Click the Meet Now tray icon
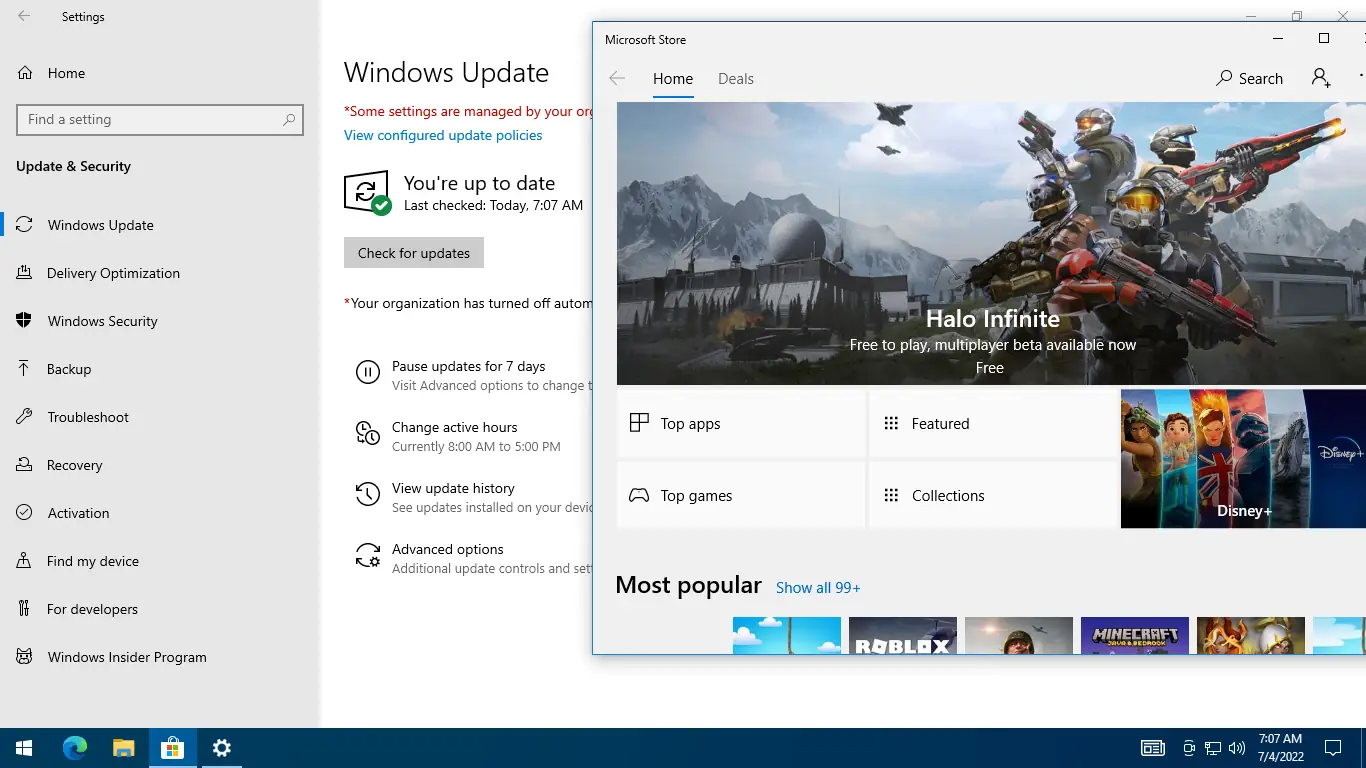 pyautogui.click(x=1189, y=748)
